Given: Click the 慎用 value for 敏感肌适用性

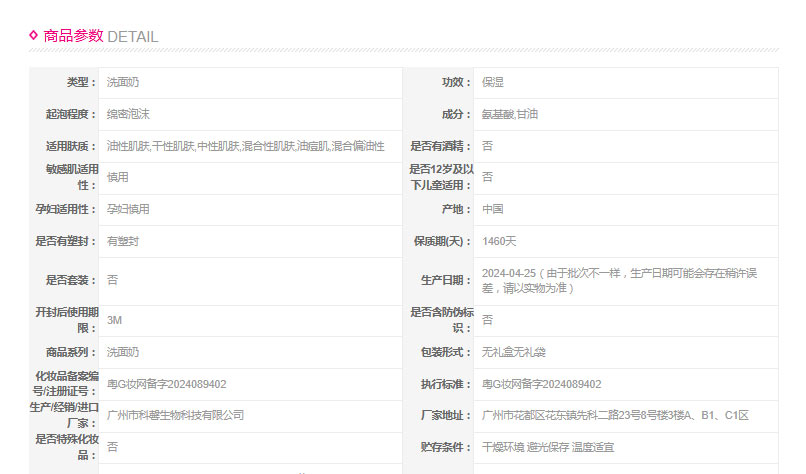Looking at the screenshot, I should (117, 177).
